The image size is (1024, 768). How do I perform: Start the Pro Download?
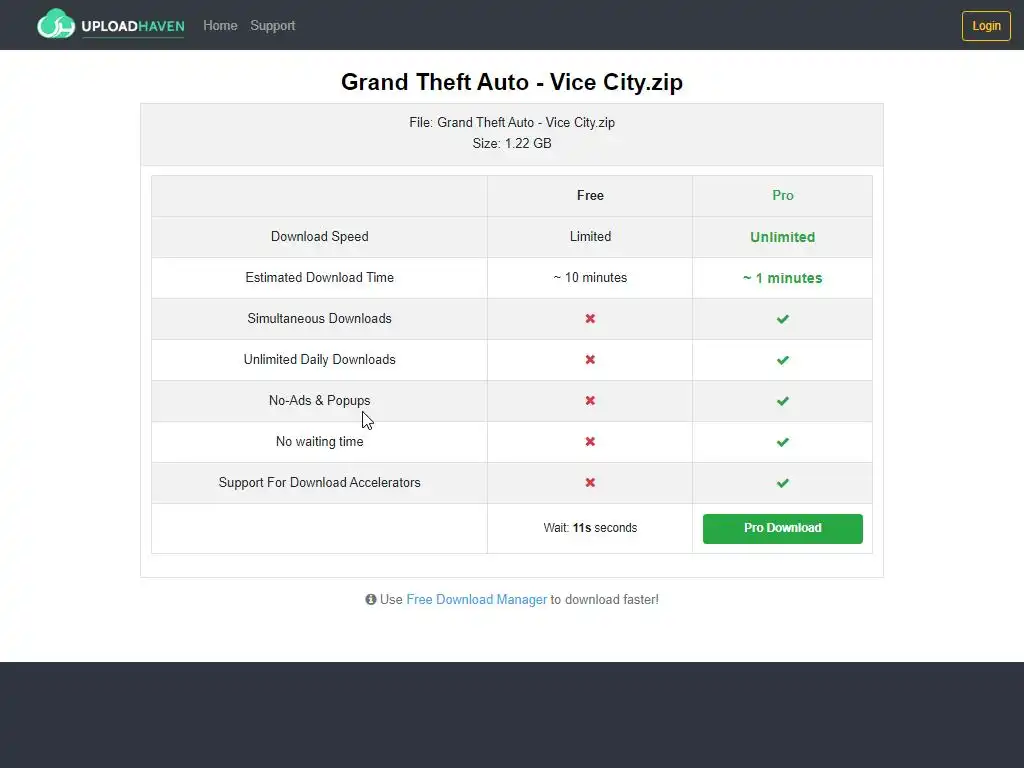782,529
